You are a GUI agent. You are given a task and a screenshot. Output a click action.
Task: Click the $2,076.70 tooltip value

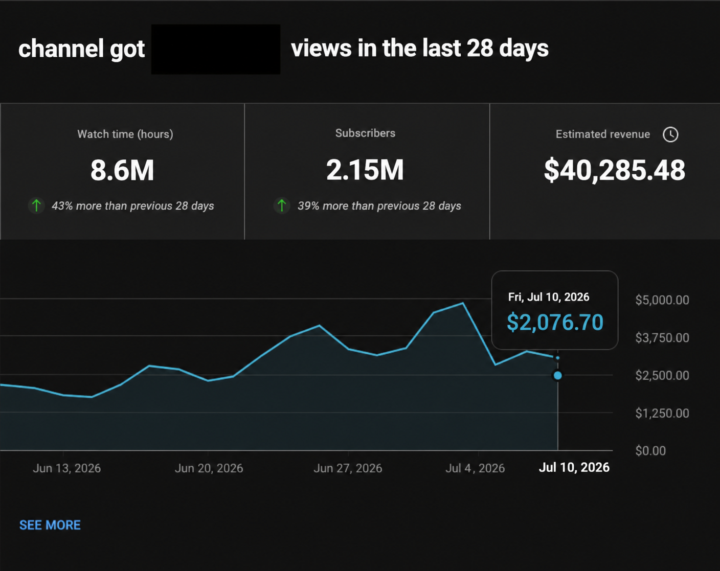[x=555, y=322]
